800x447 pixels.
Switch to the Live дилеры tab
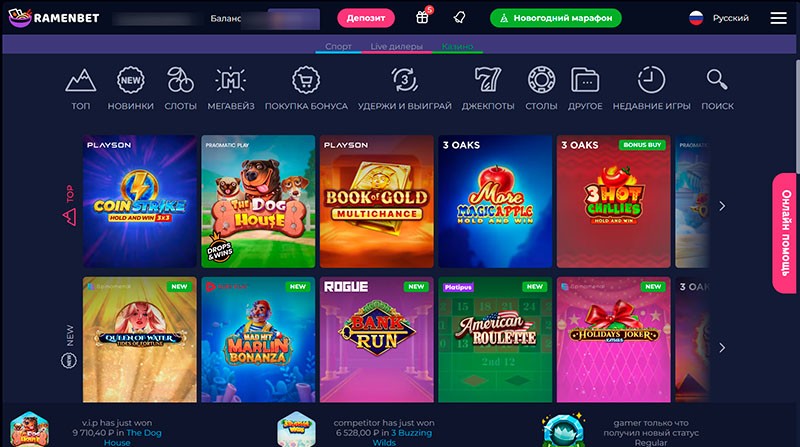(x=396, y=46)
